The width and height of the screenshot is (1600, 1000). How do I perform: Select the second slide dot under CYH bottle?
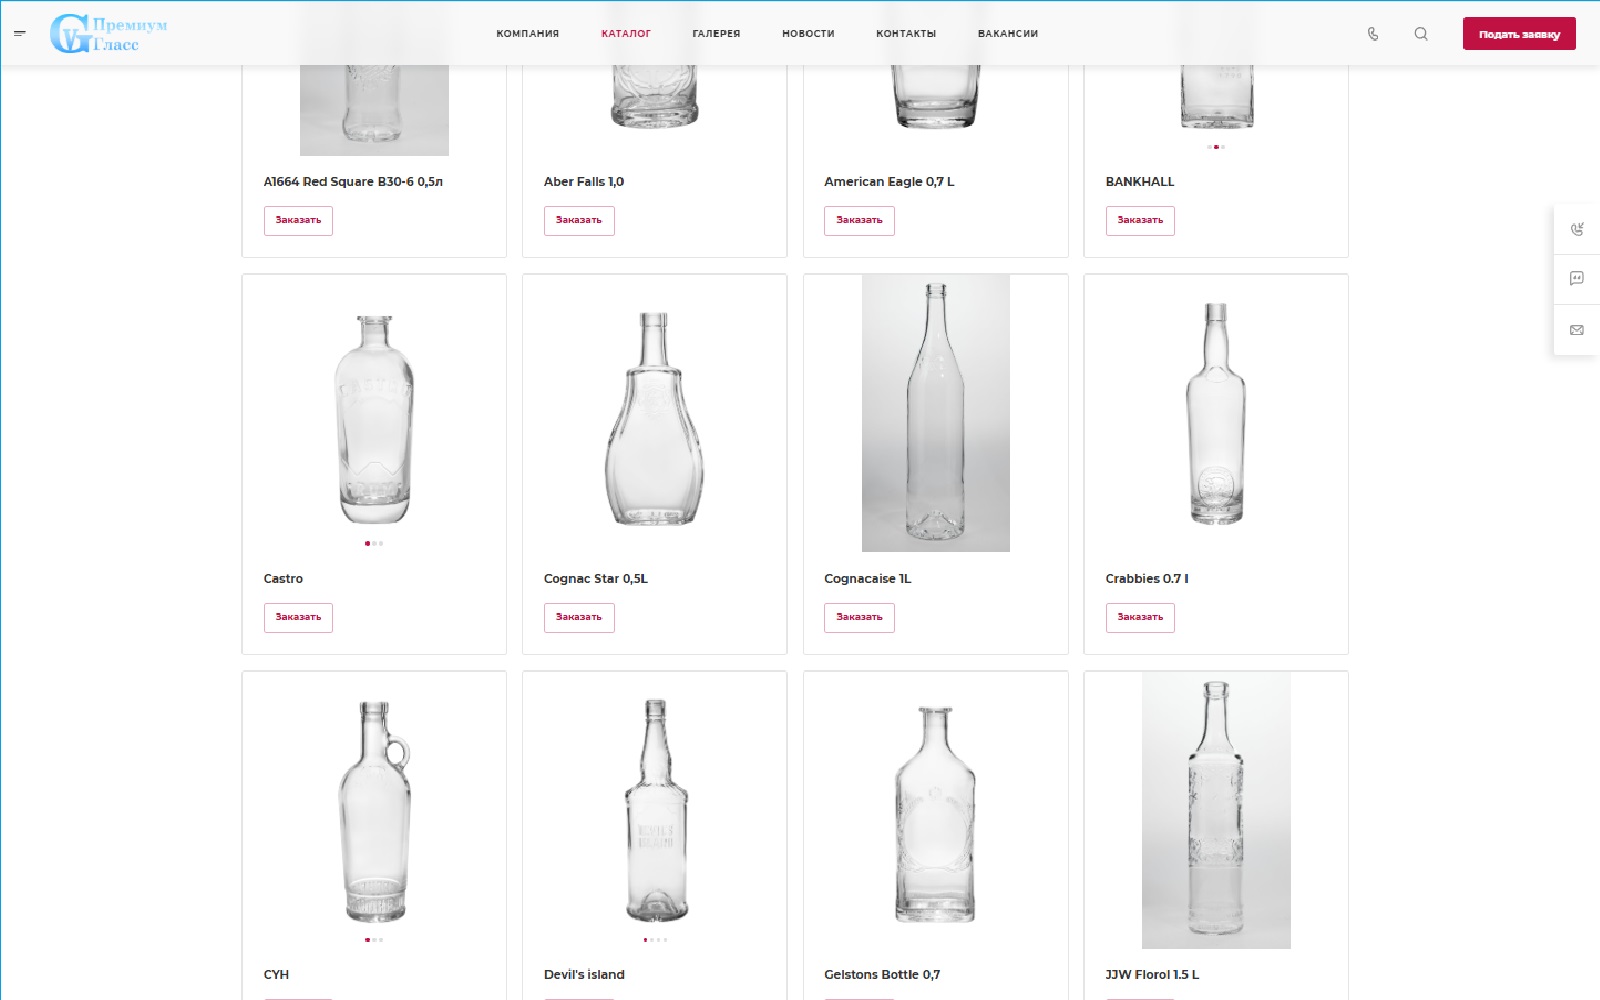[x=374, y=940]
